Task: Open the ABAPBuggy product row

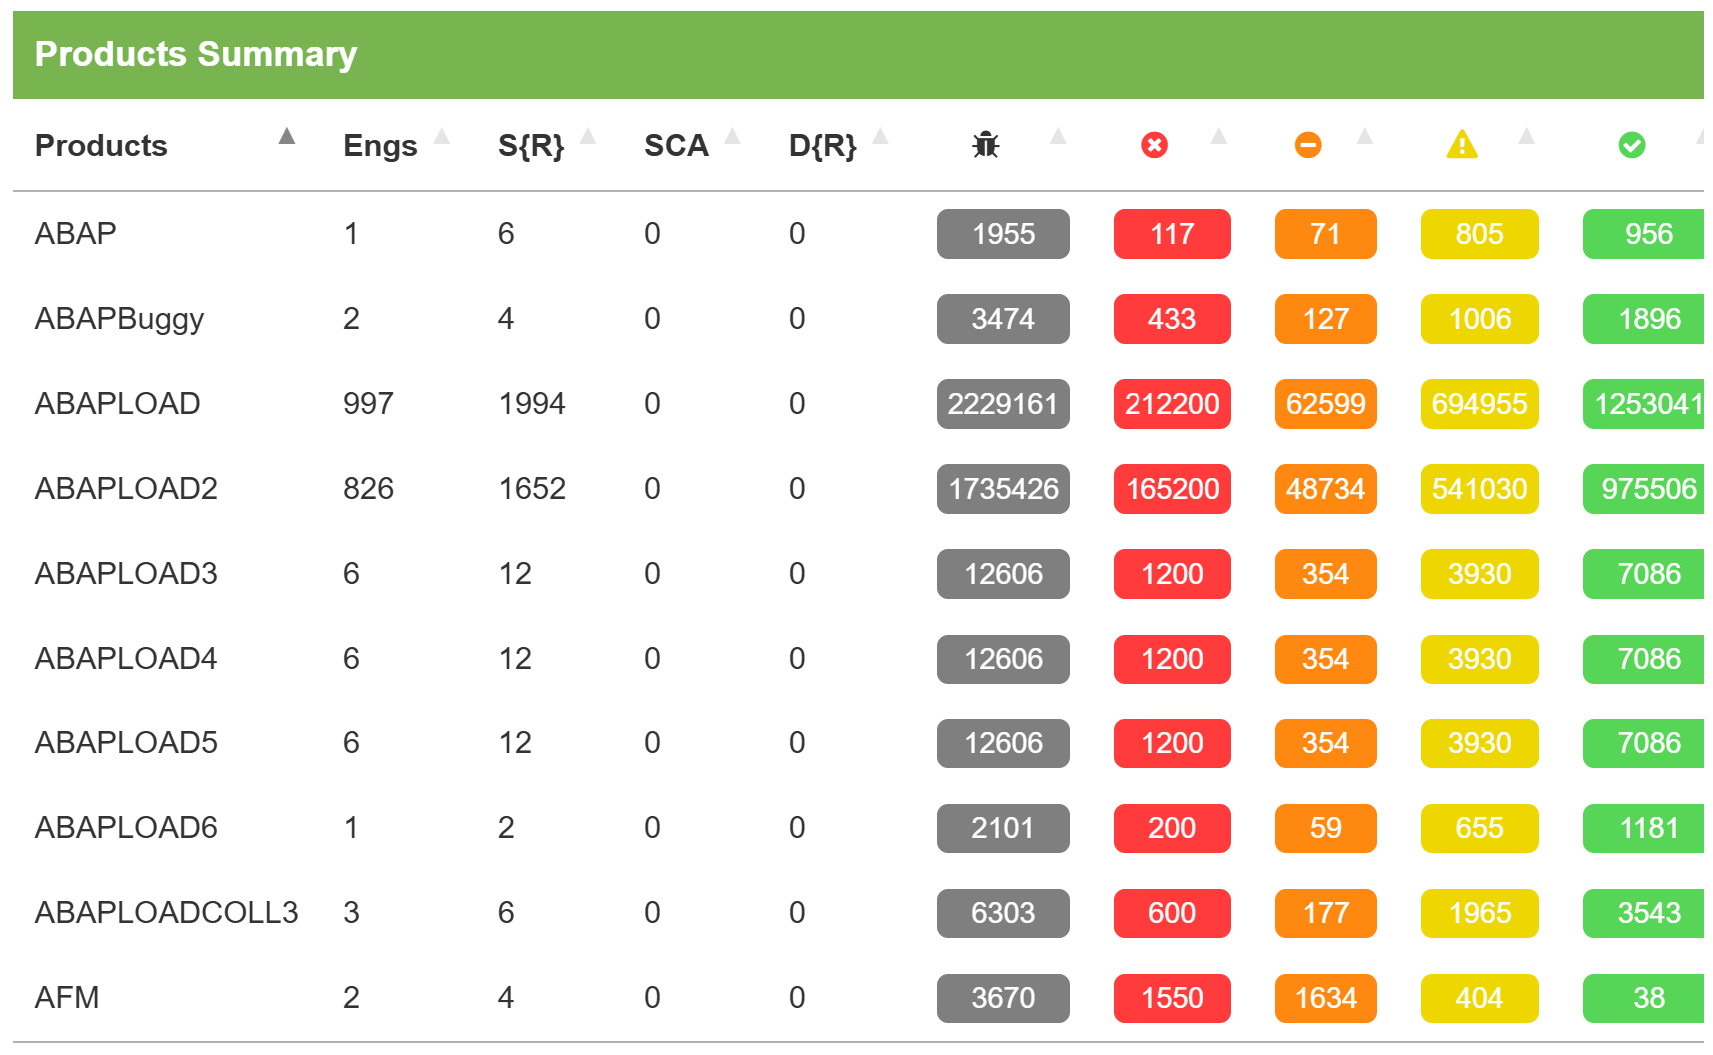Action: tap(119, 319)
